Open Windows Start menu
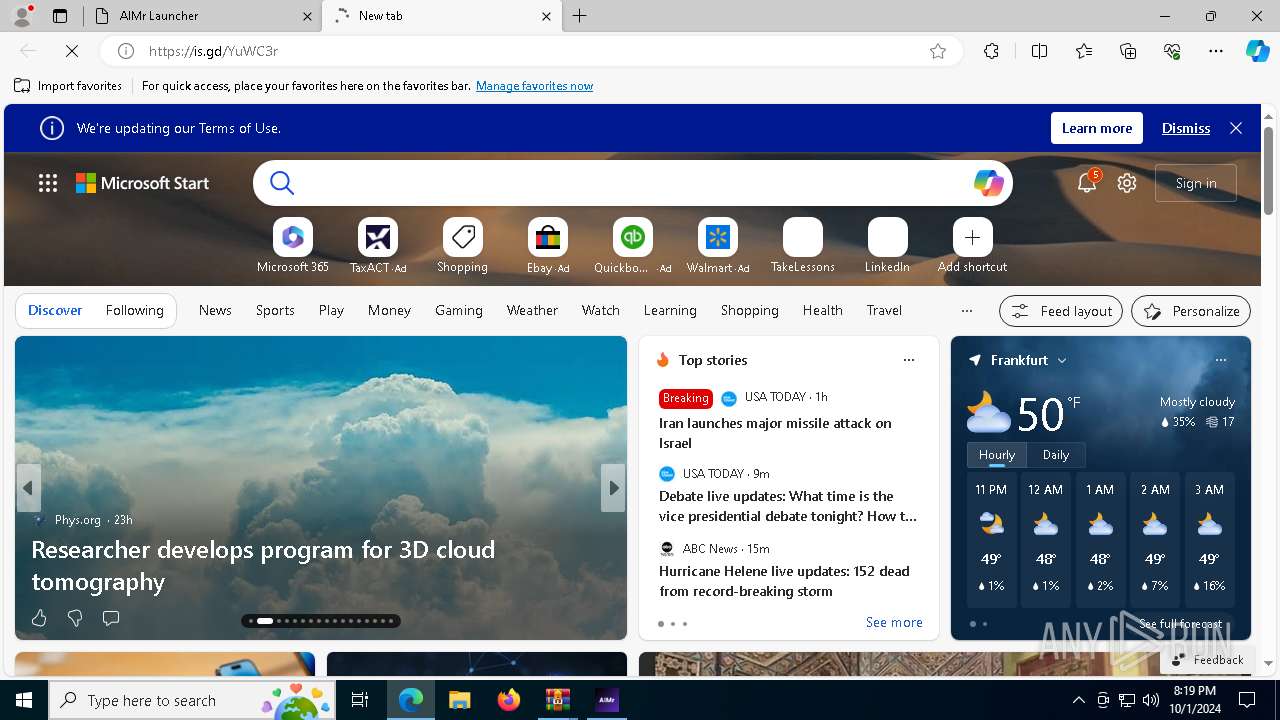The image size is (1280, 720). click(x=24, y=700)
